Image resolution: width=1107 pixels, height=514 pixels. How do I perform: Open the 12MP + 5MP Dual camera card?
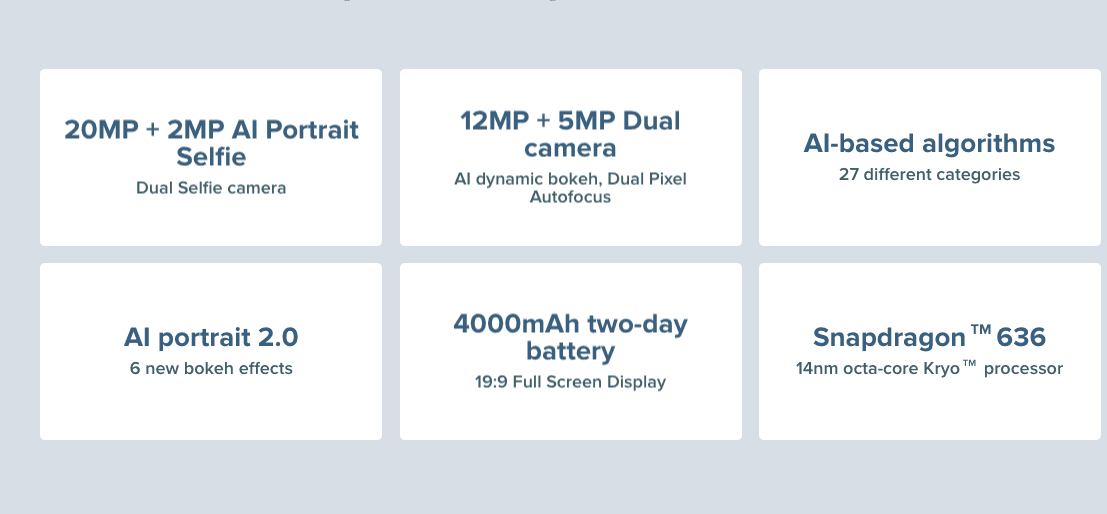point(570,157)
